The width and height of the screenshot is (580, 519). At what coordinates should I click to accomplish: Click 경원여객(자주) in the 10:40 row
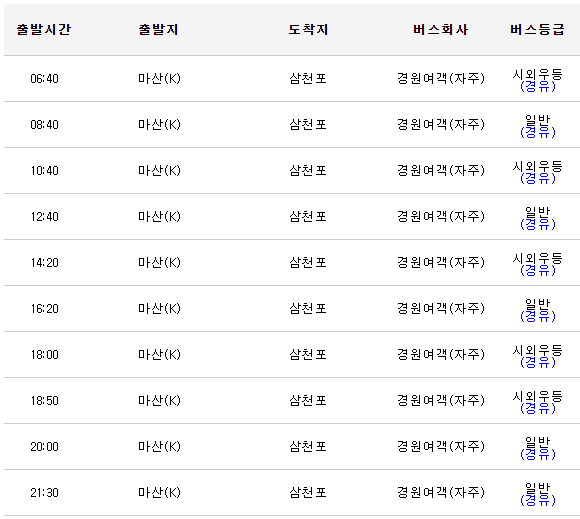pyautogui.click(x=441, y=171)
